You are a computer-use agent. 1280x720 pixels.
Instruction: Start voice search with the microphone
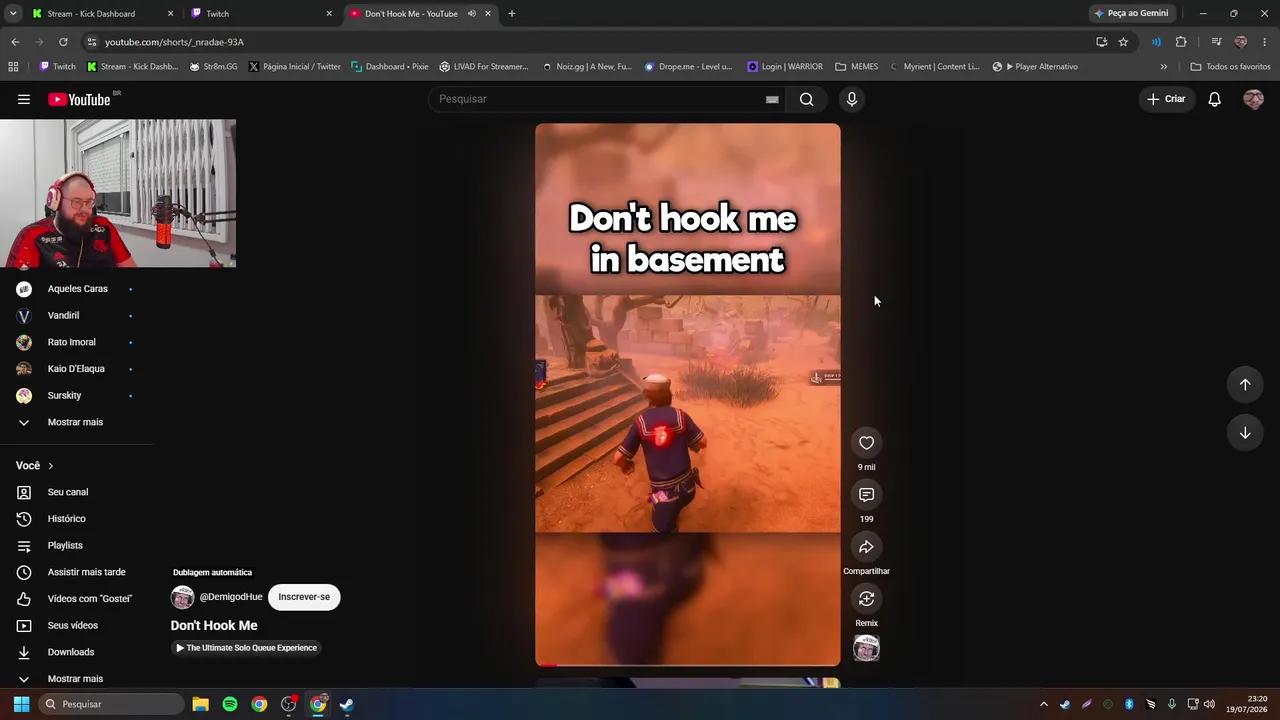(x=852, y=99)
